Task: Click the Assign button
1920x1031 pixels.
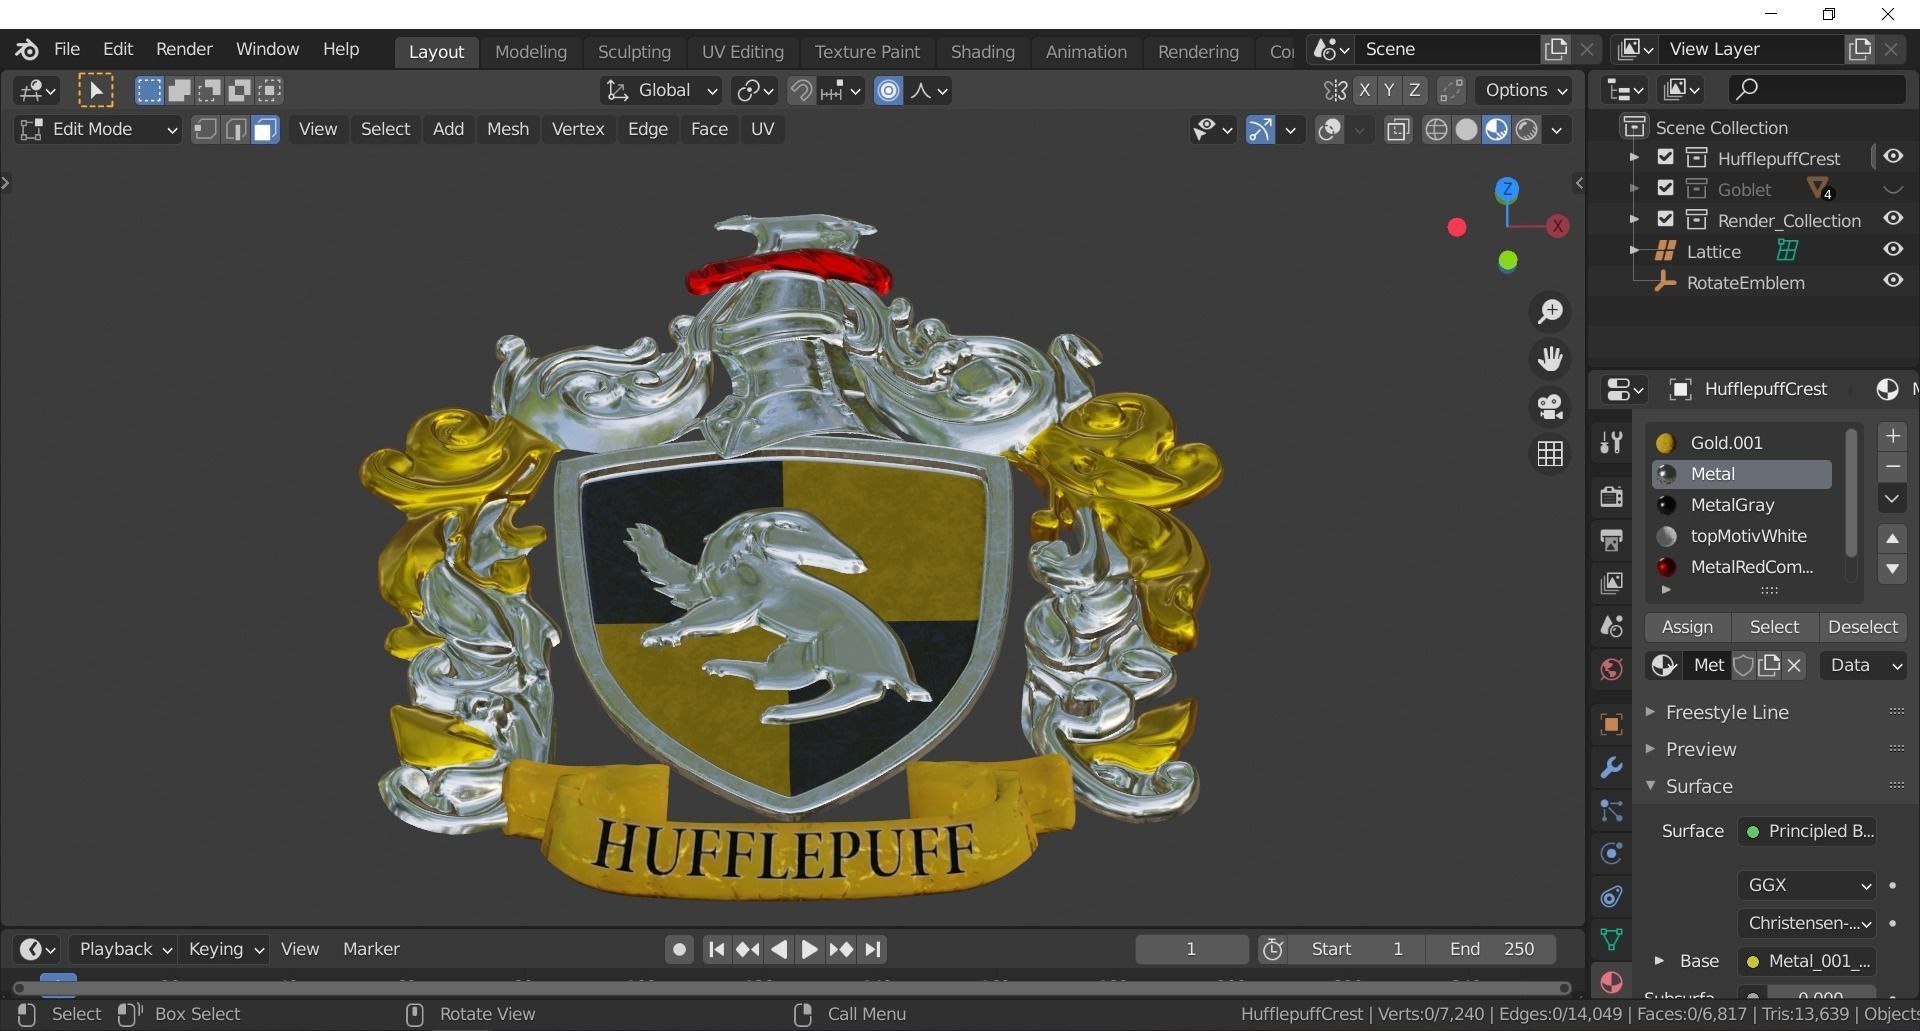Action: point(1687,628)
